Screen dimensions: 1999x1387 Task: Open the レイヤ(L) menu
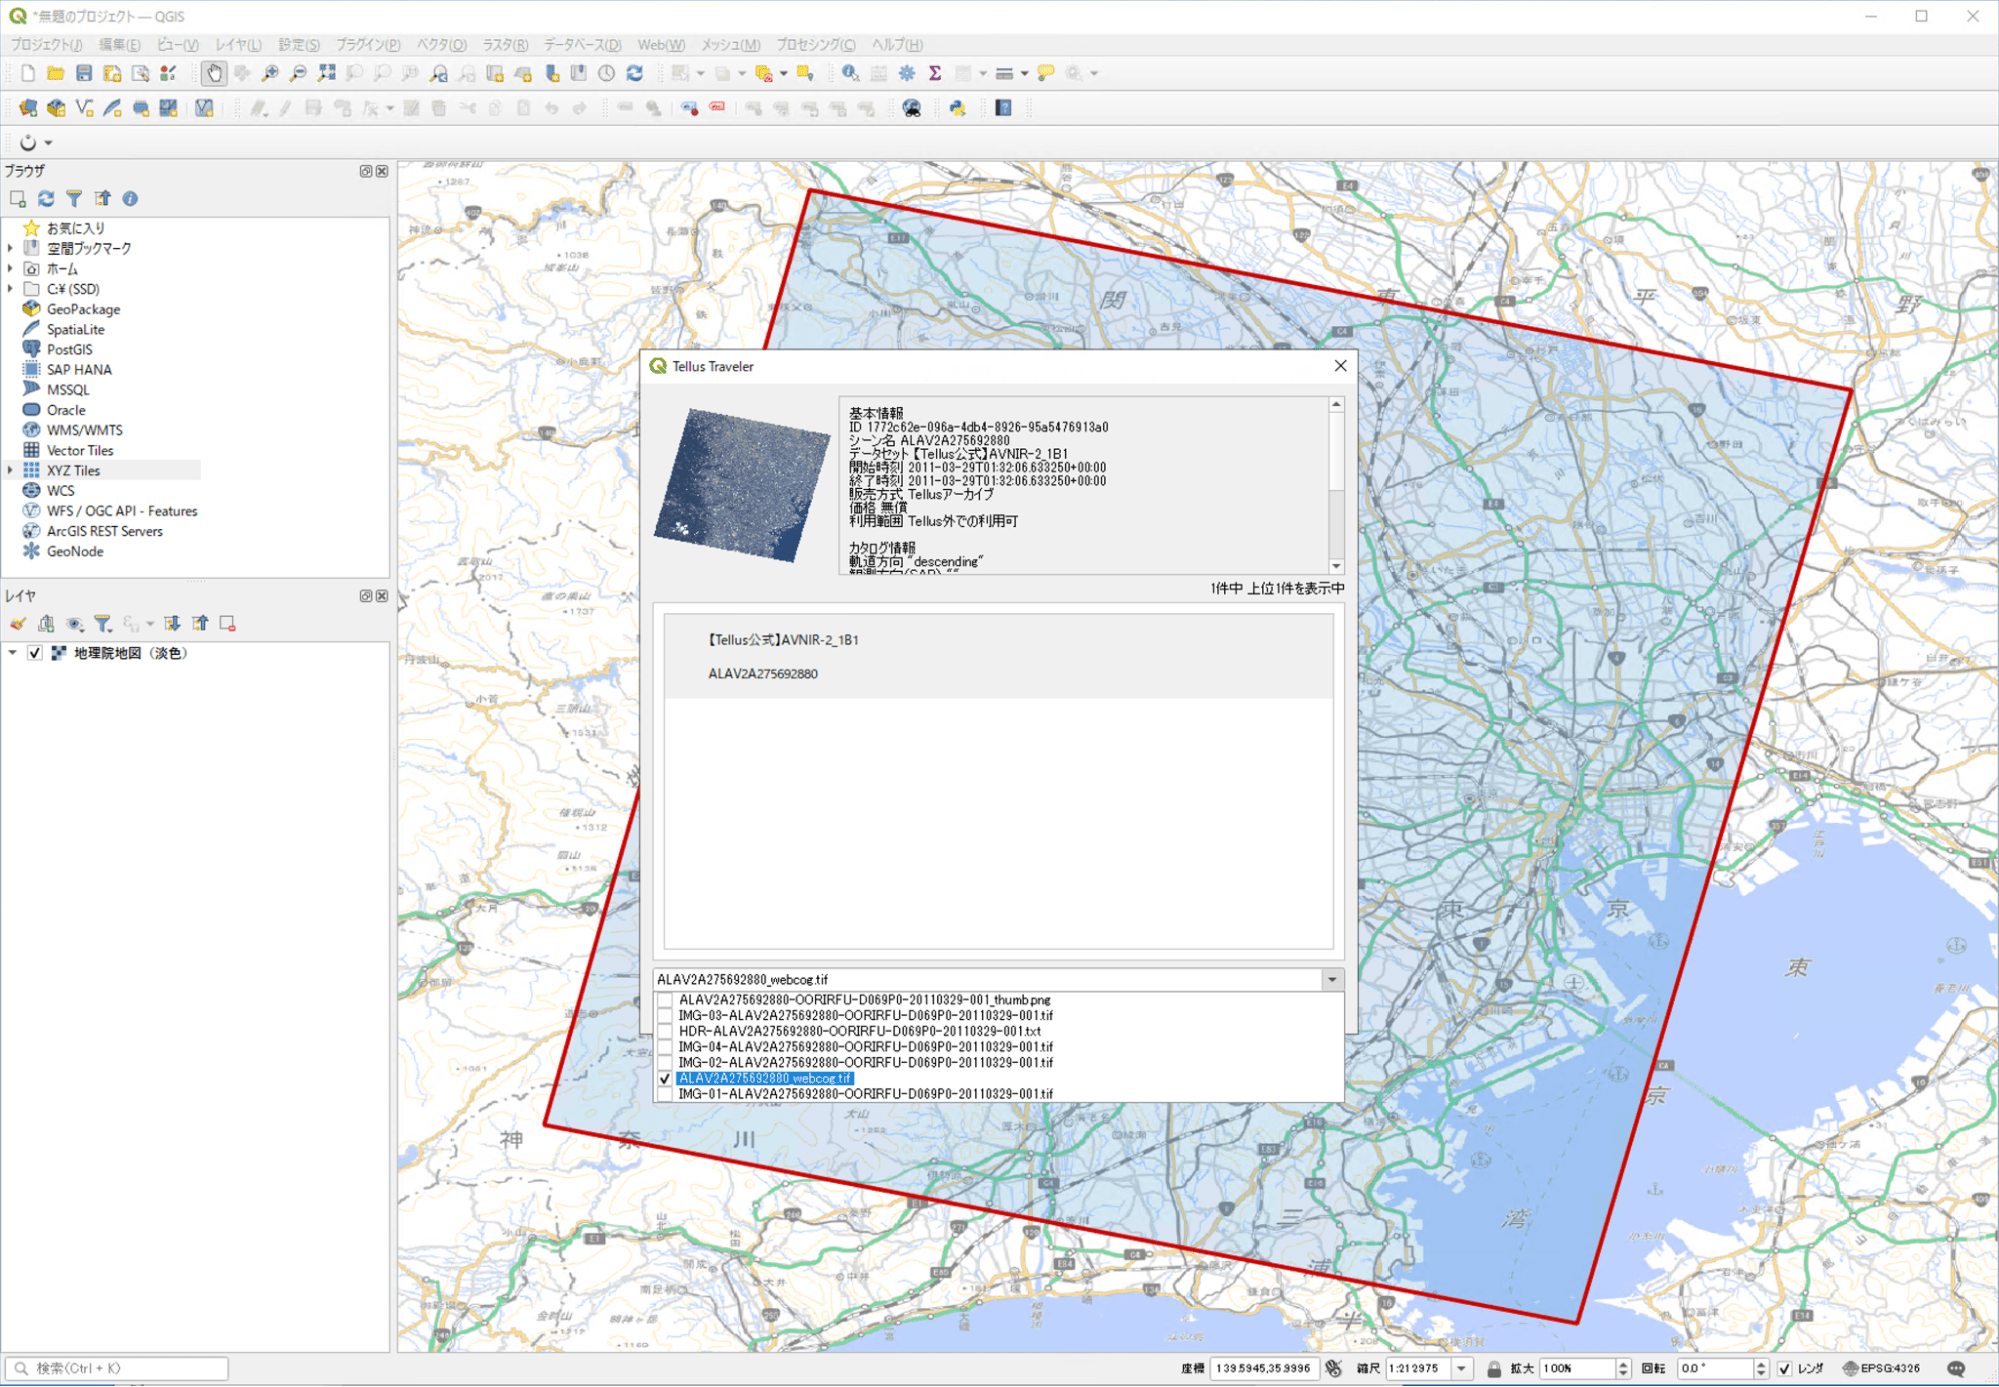pos(238,44)
